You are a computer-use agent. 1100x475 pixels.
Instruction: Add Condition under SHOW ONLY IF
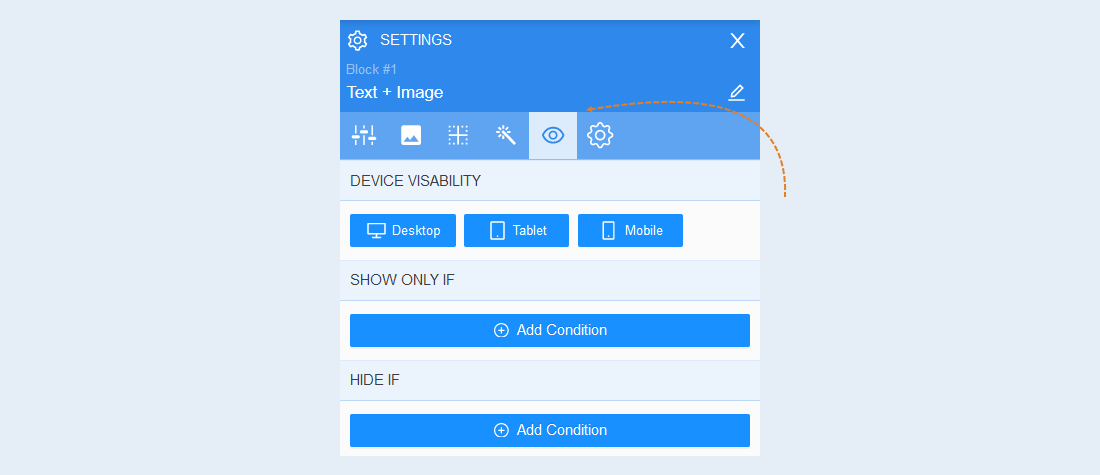pos(550,330)
